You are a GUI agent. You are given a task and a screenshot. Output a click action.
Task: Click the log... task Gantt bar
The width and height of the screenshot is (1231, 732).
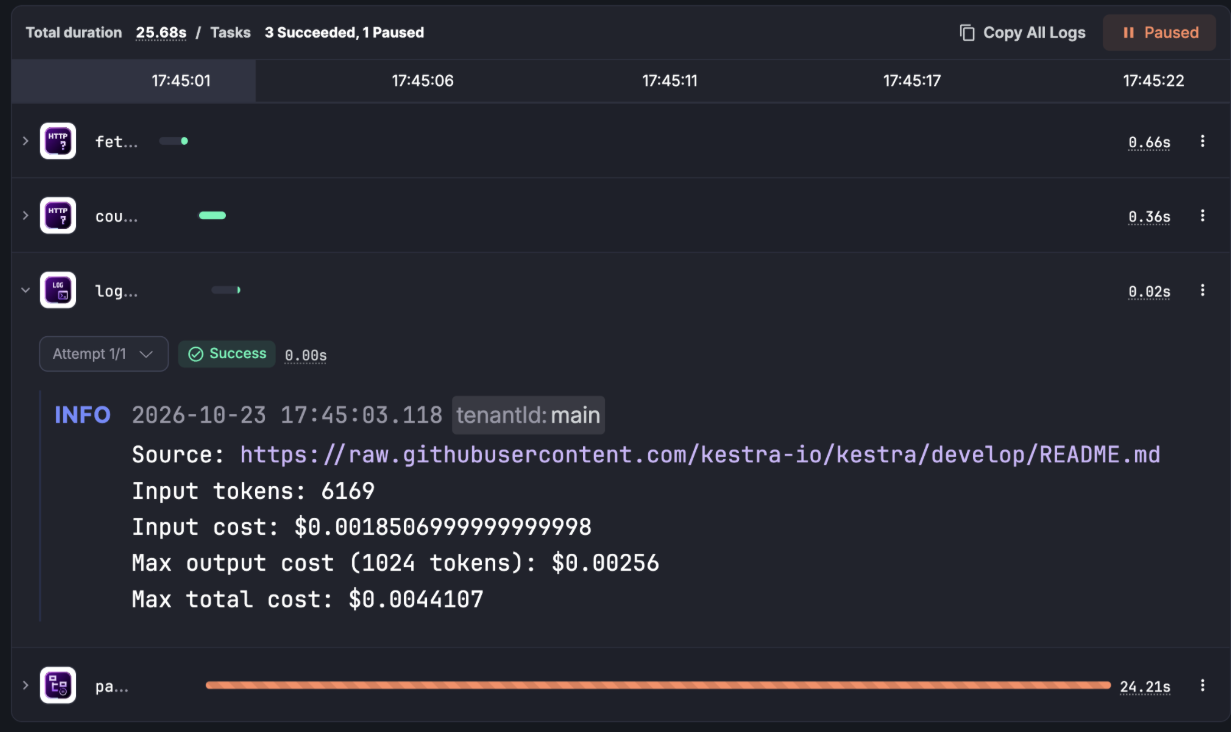pyautogui.click(x=226, y=290)
